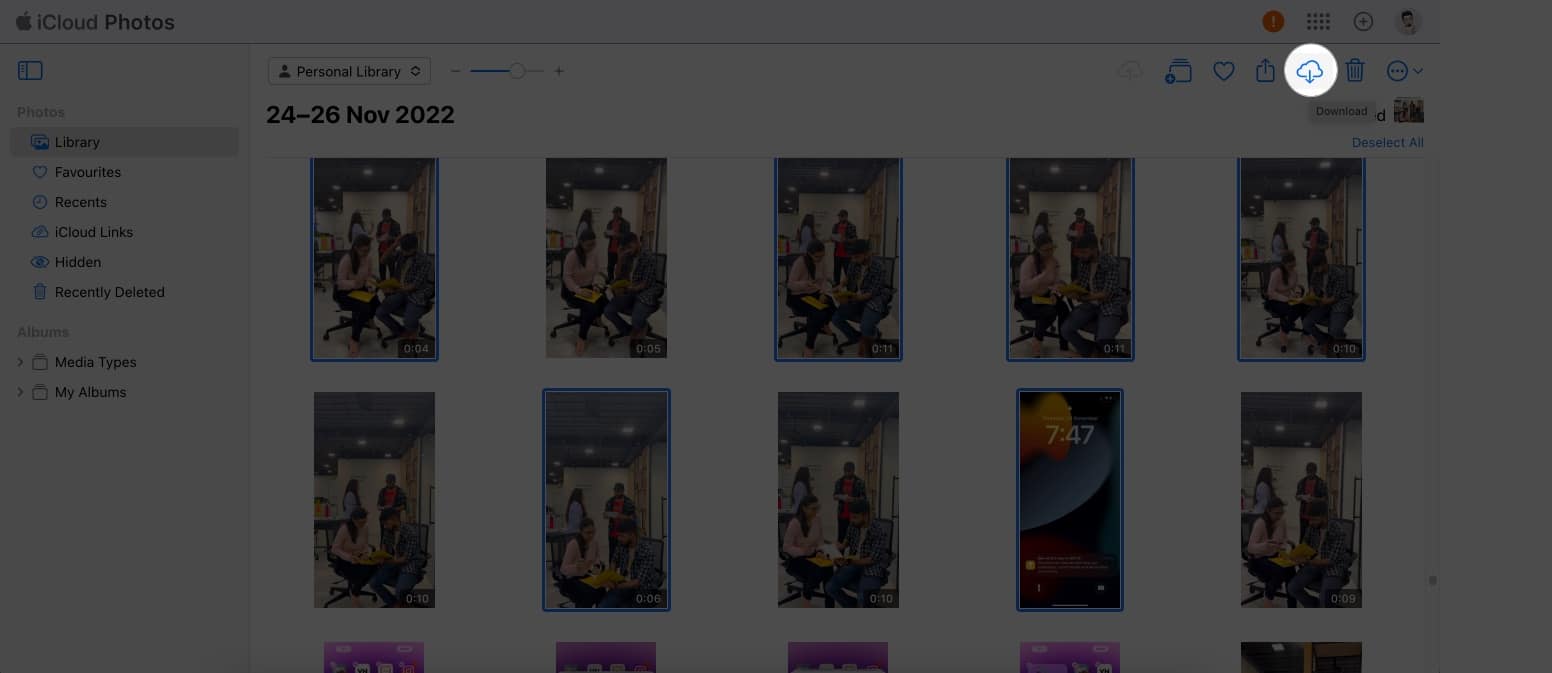Deselect the 0:06 video thumbnail
The height and width of the screenshot is (673, 1552).
pyautogui.click(x=606, y=500)
